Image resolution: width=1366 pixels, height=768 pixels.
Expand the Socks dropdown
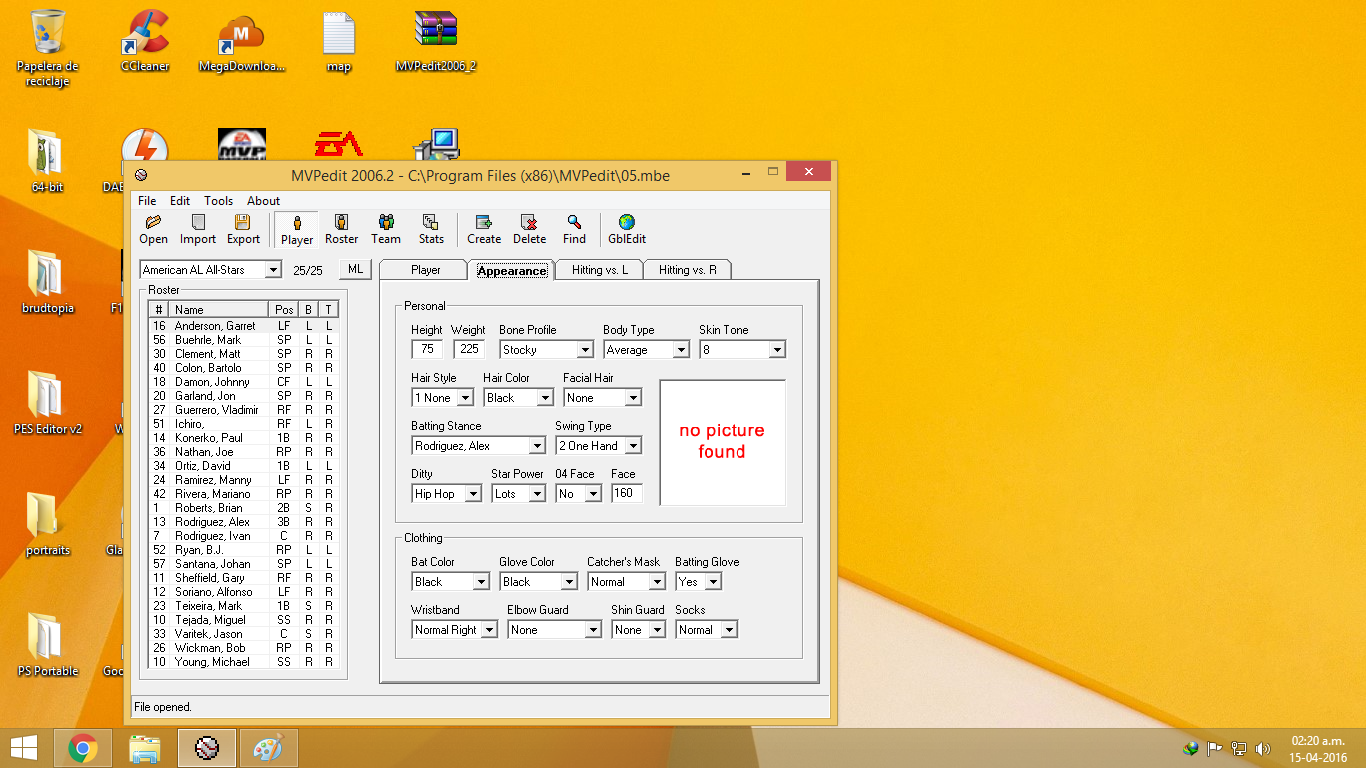729,630
